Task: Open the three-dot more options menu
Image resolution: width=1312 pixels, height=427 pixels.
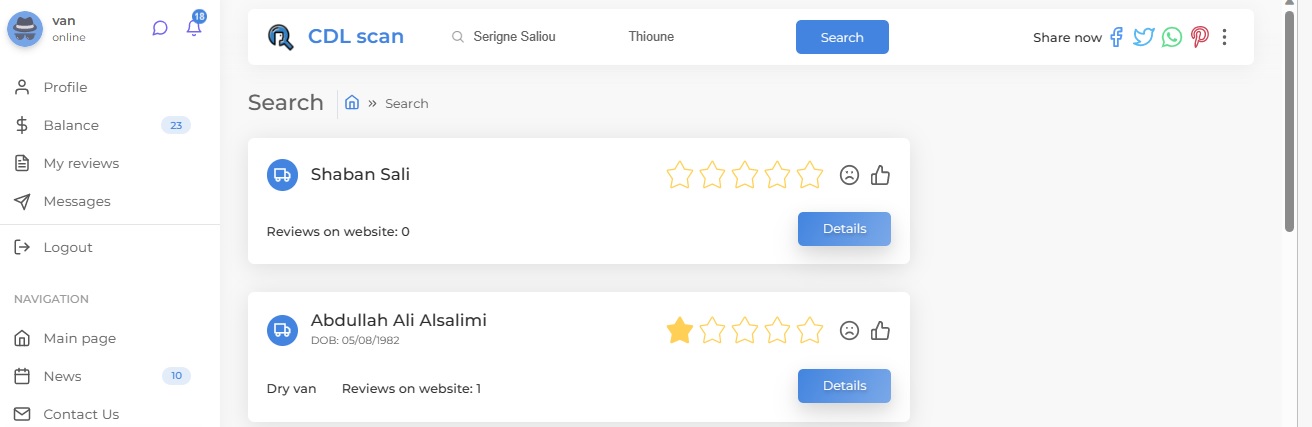Action: [x=1225, y=37]
